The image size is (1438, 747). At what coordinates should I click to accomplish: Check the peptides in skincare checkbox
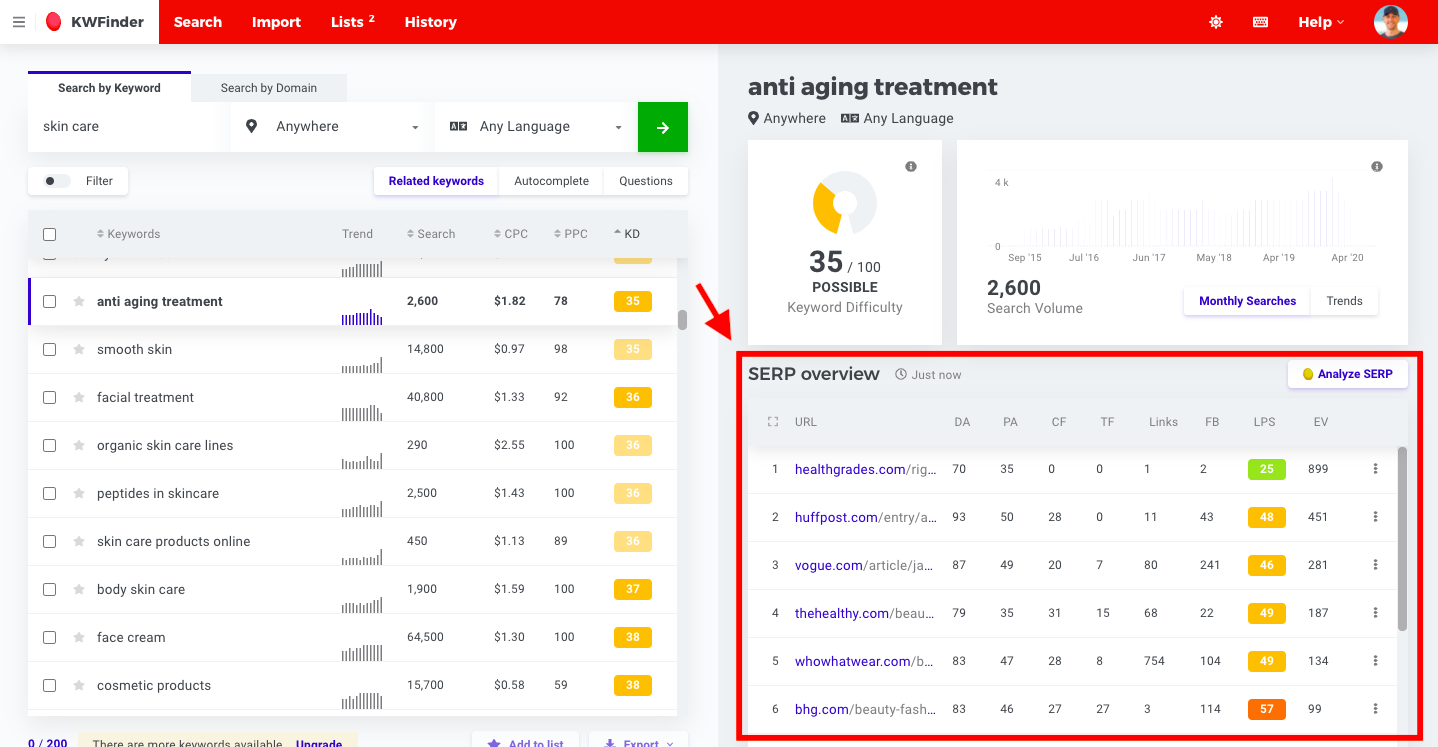pos(49,493)
